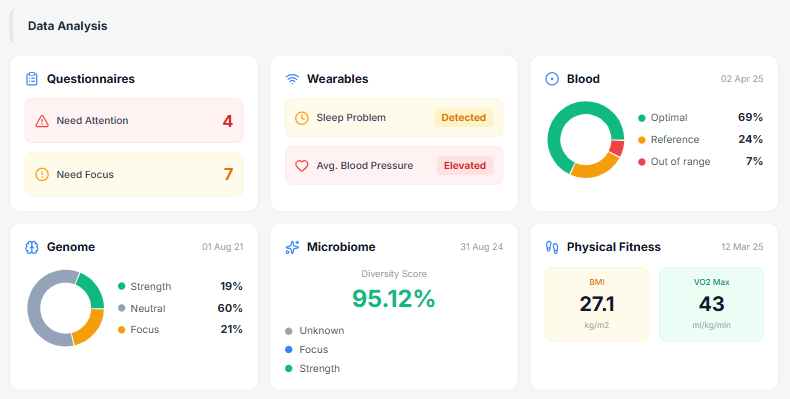Click the orange Reference legend dot
The width and height of the screenshot is (790, 399).
click(642, 140)
